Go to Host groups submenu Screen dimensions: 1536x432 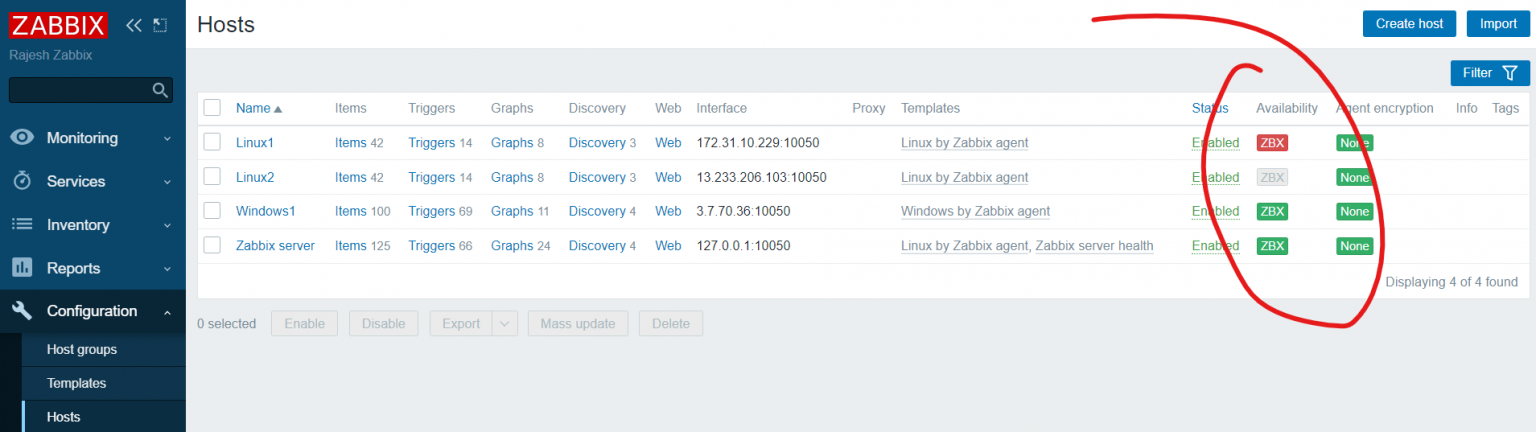coord(82,349)
